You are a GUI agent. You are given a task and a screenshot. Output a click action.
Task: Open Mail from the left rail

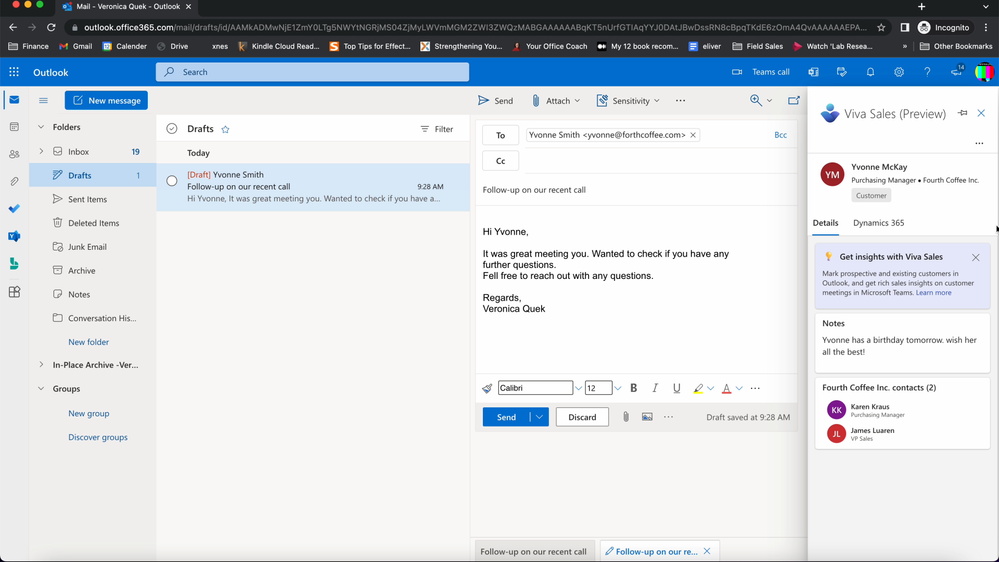click(14, 100)
